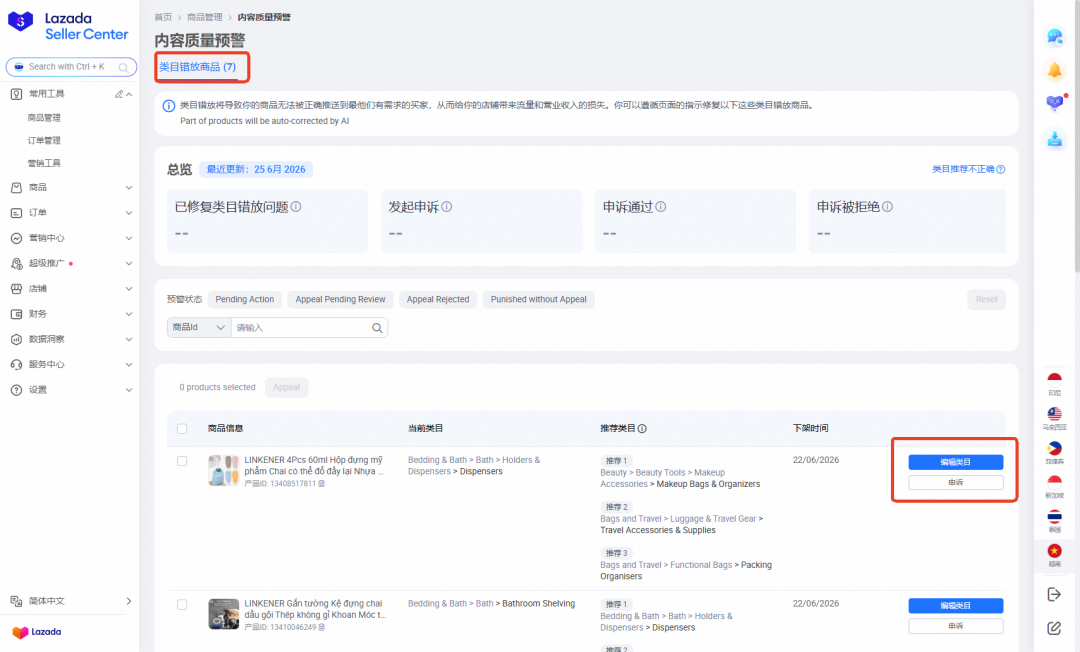Viewport: 1080px width, 652px height.
Task: Open the 简体中文 language selector
Action: [x=70, y=601]
